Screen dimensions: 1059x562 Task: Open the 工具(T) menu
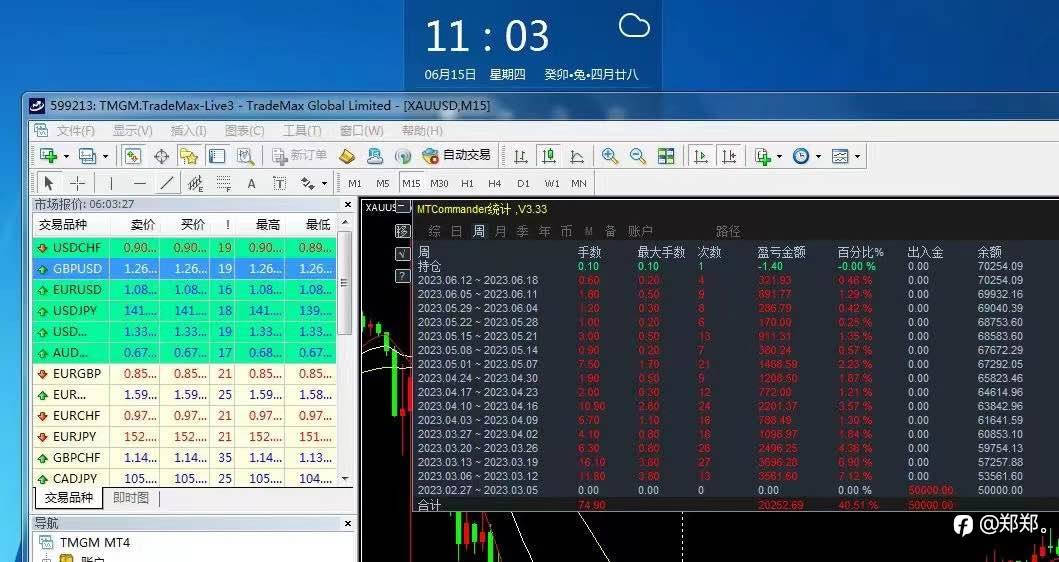click(x=302, y=130)
